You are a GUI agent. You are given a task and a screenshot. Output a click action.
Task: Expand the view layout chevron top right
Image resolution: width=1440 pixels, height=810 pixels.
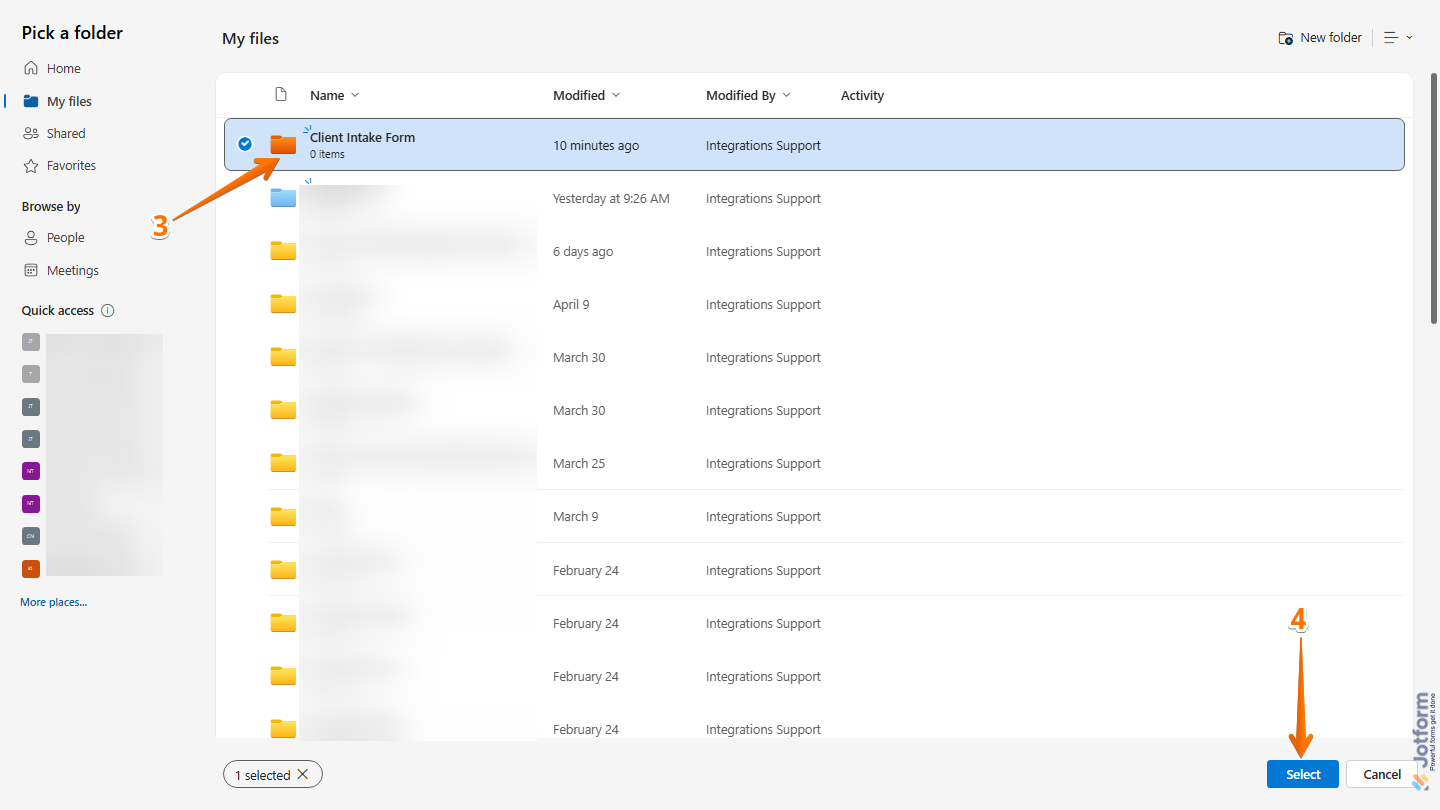pos(1410,37)
